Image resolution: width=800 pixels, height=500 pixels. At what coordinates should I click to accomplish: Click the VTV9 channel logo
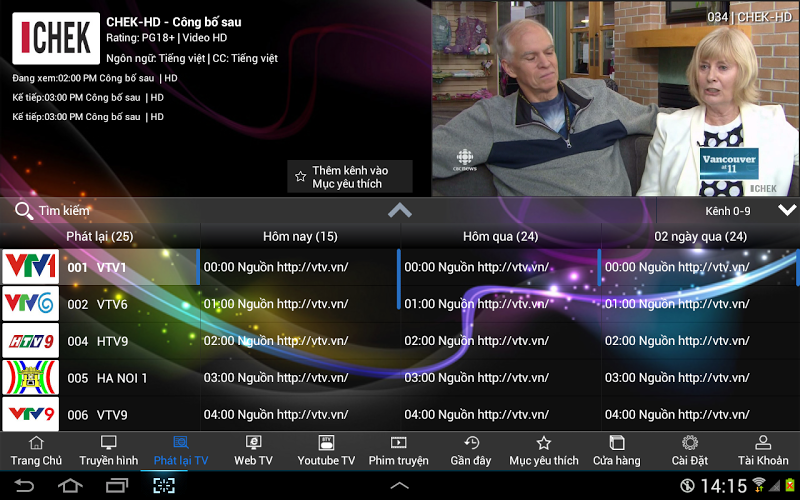point(31,414)
